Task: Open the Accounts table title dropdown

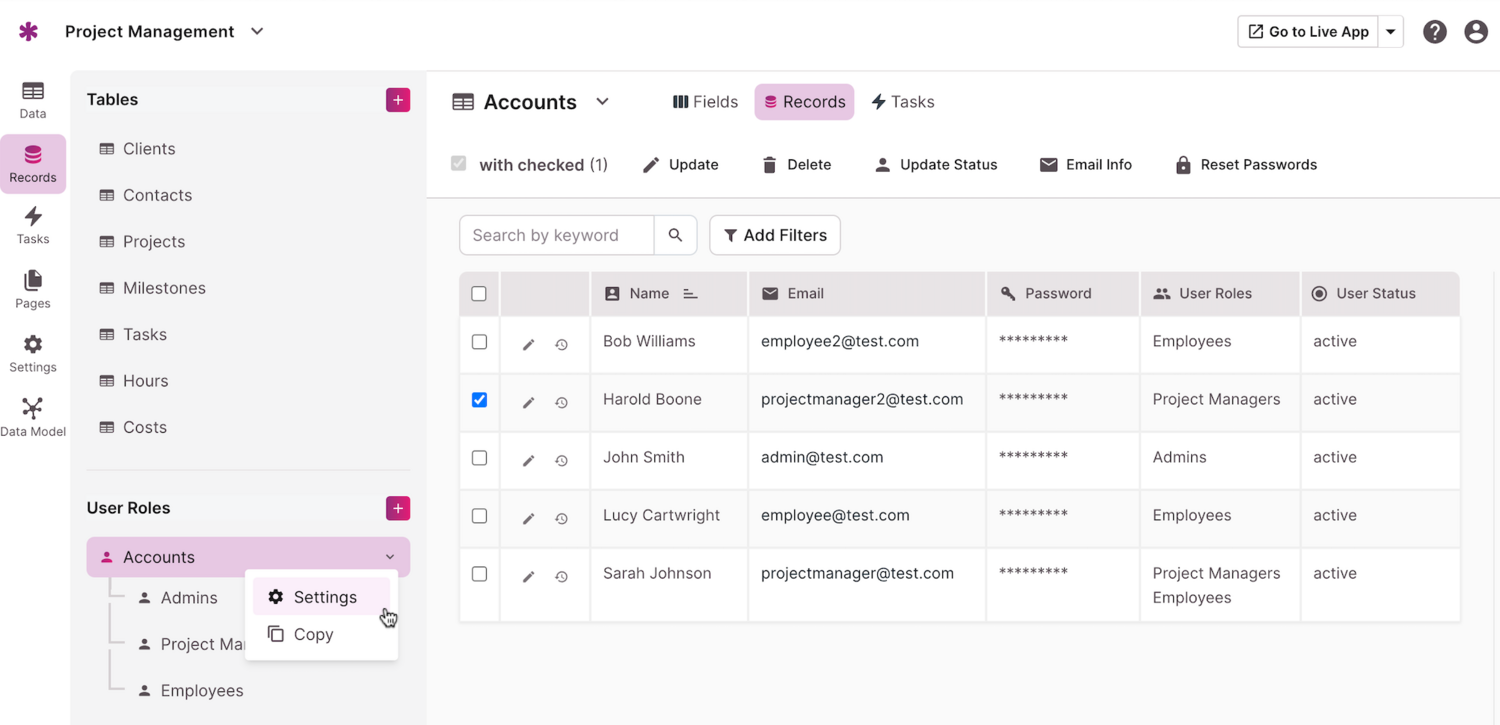Action: pos(602,102)
